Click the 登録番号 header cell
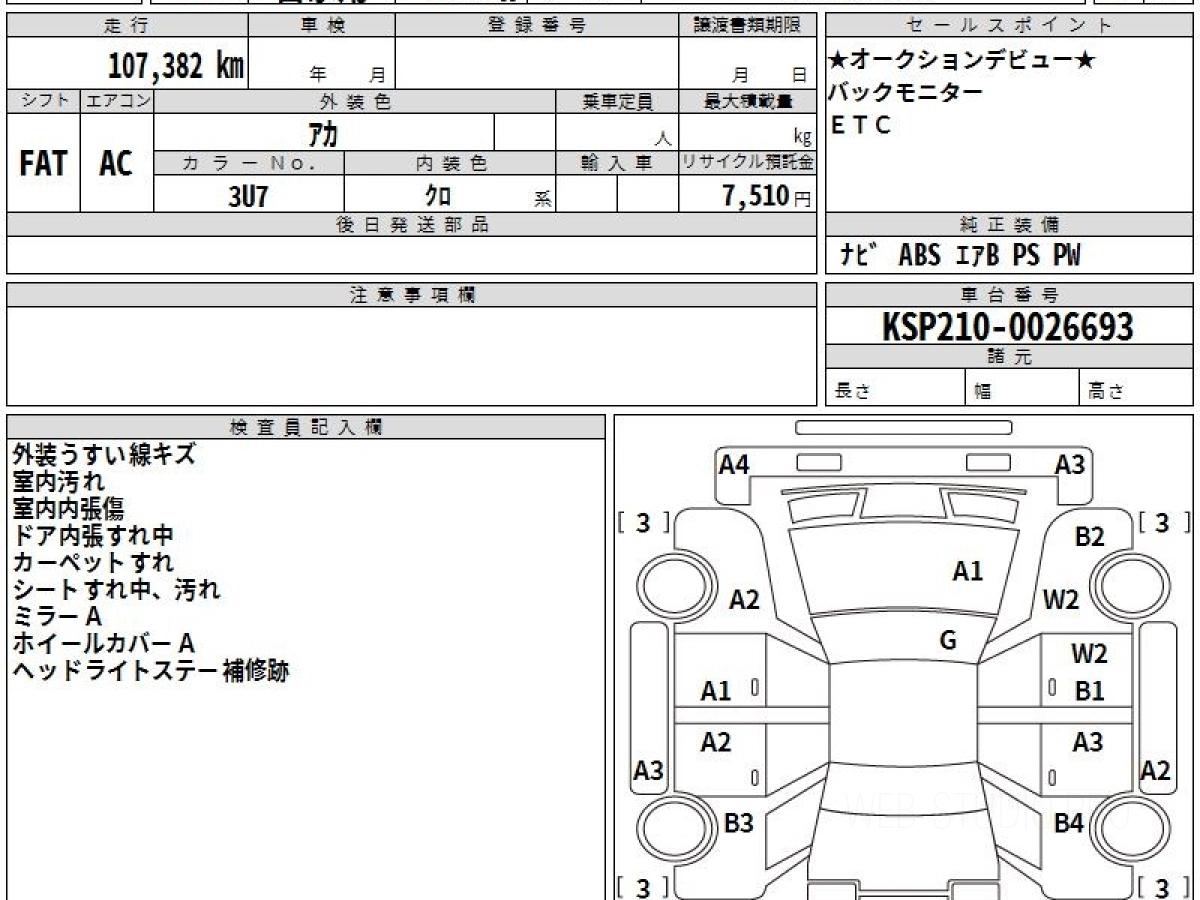The image size is (1200, 900). tap(537, 26)
